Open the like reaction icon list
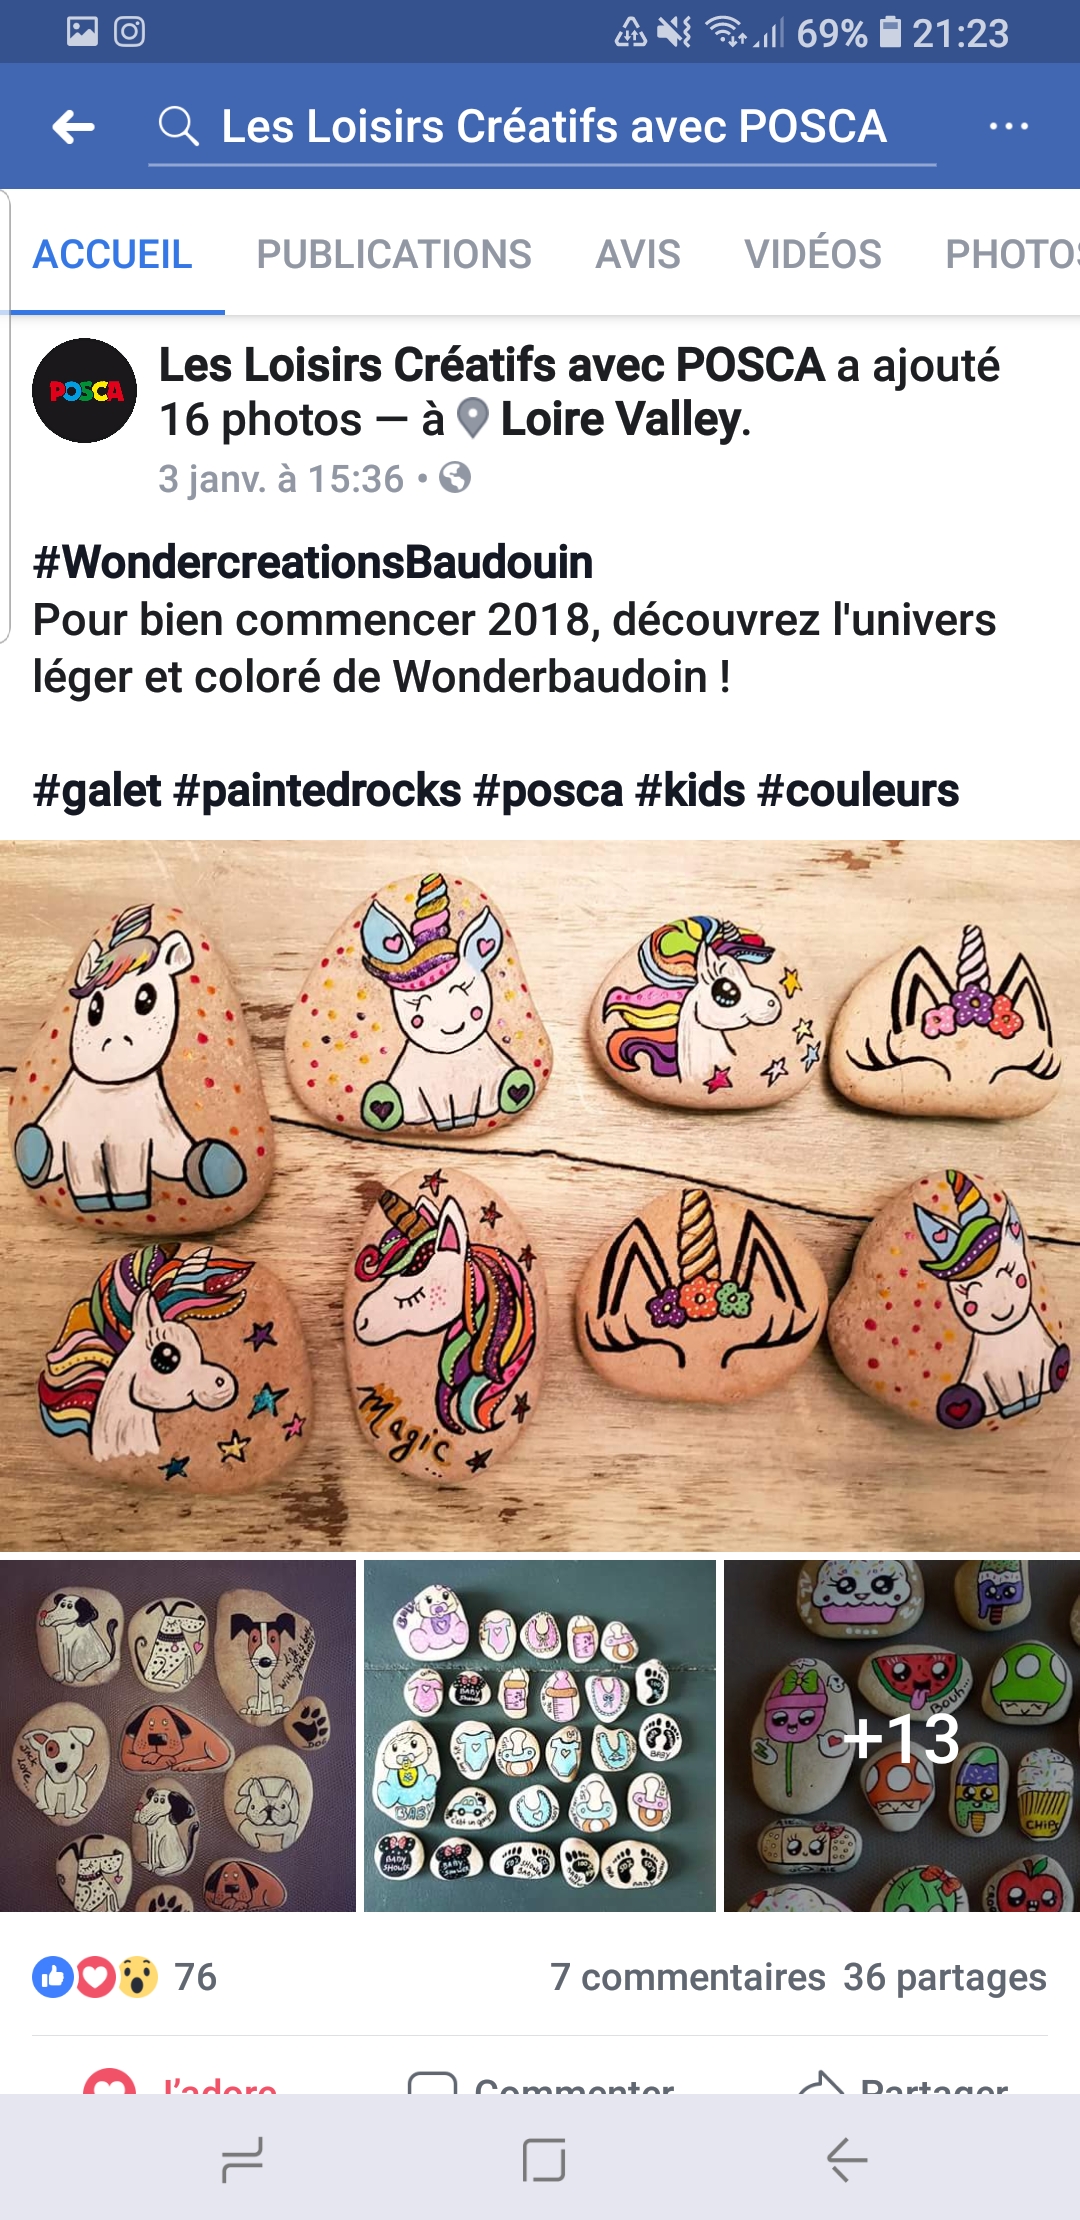Viewport: 1080px width, 2220px height. (x=53, y=1977)
